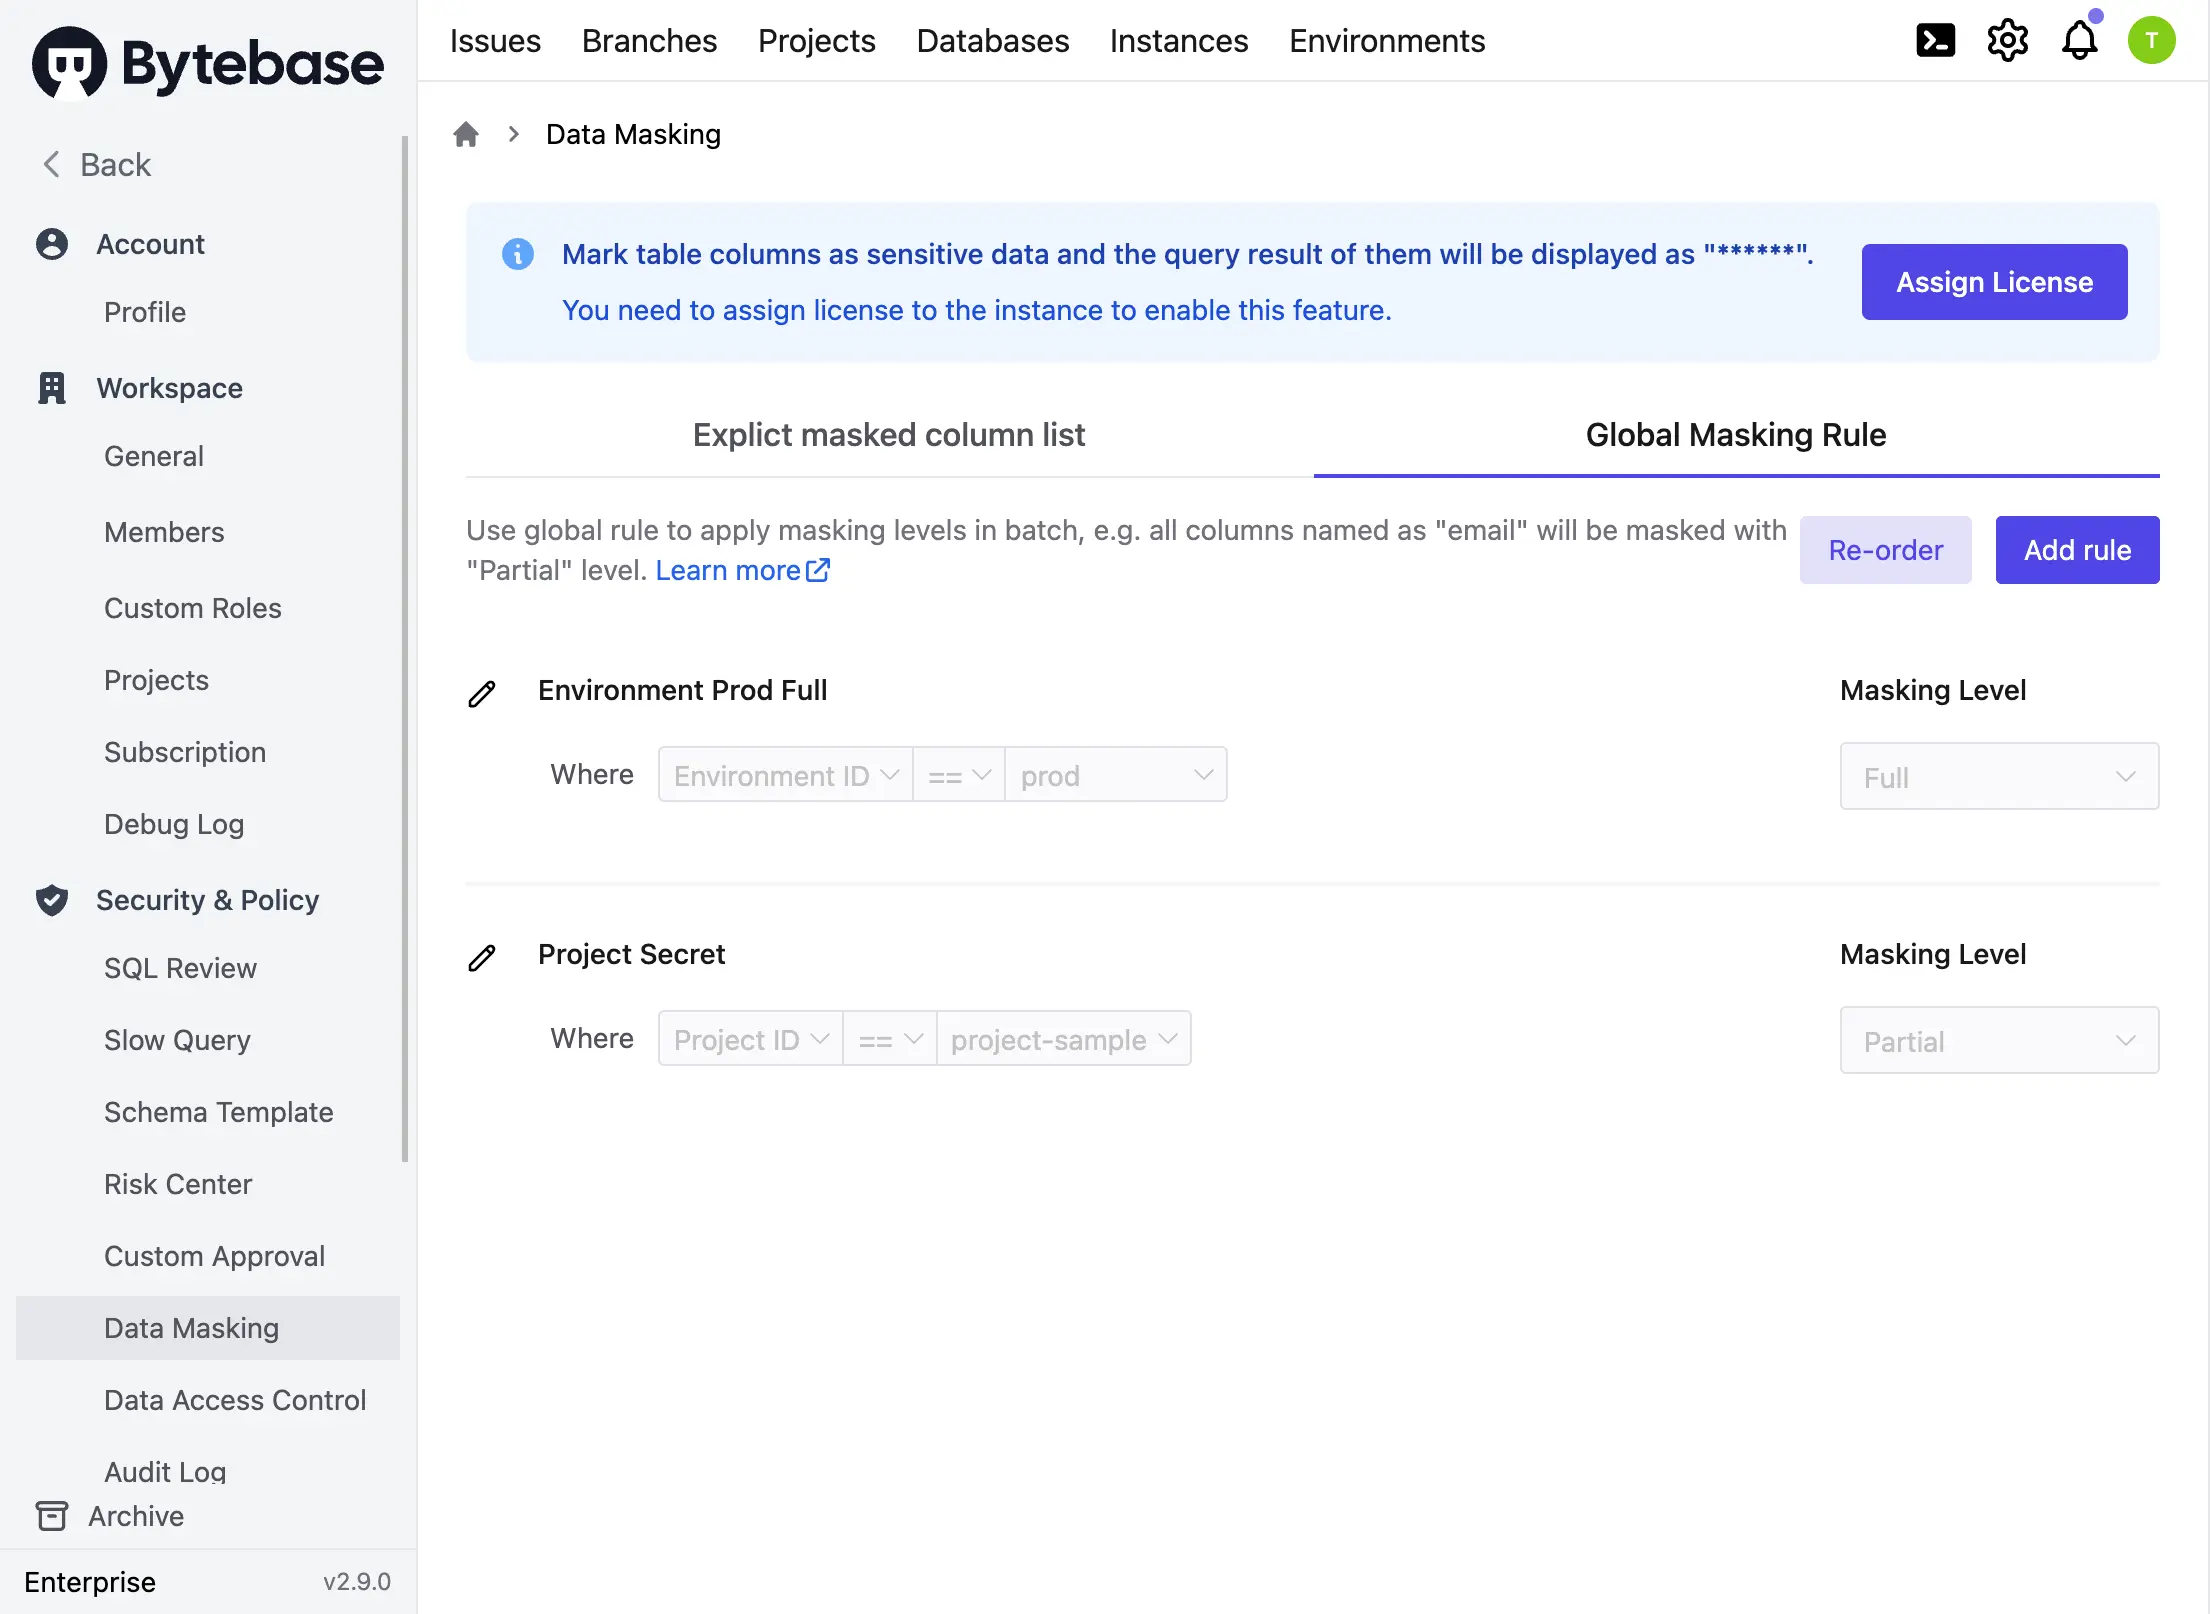The height and width of the screenshot is (1614, 2210).
Task: Open the SQL terminal icon
Action: [1935, 41]
